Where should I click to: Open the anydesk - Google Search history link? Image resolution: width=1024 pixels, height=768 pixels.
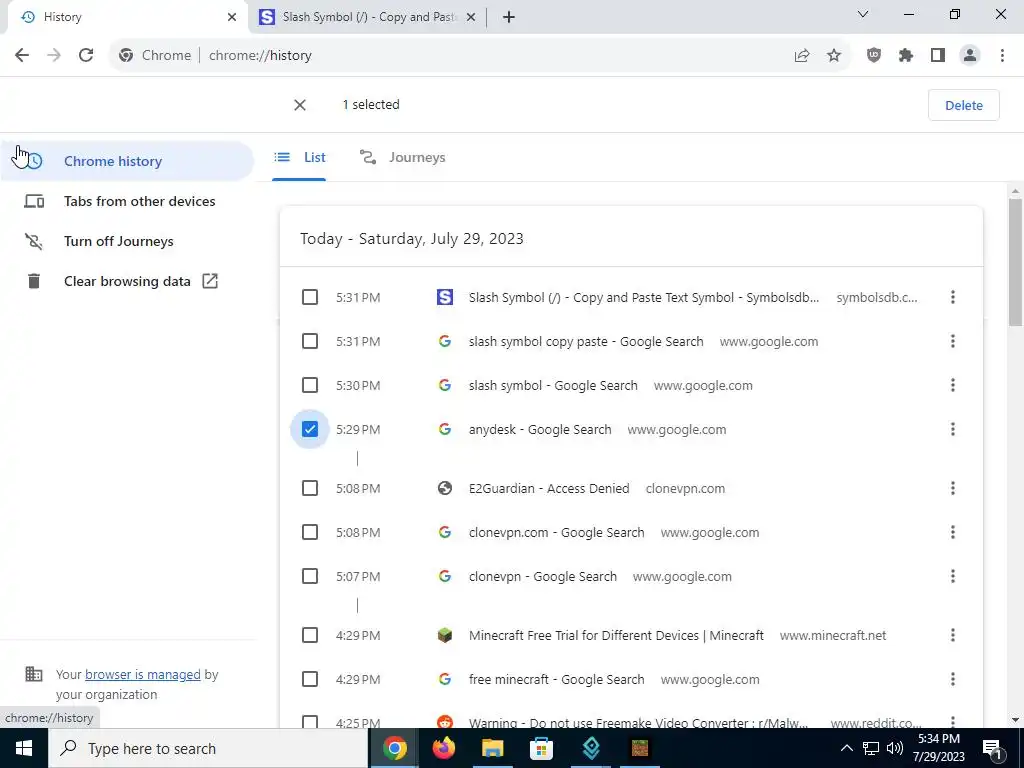pyautogui.click(x=540, y=430)
